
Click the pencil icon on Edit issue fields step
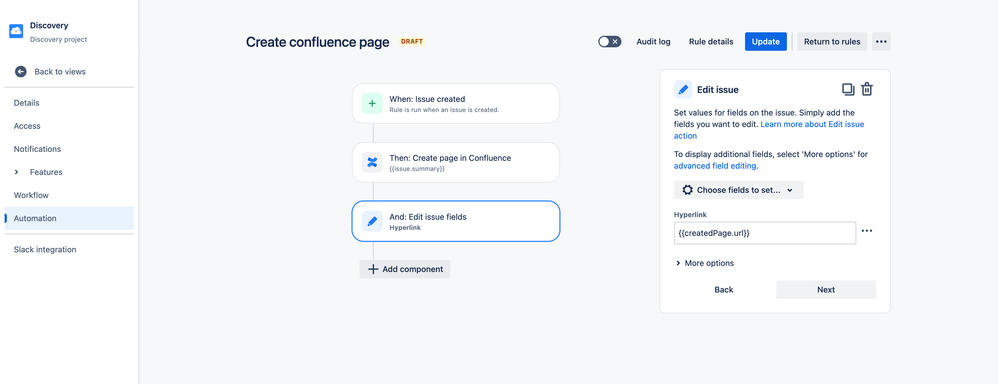(x=372, y=221)
